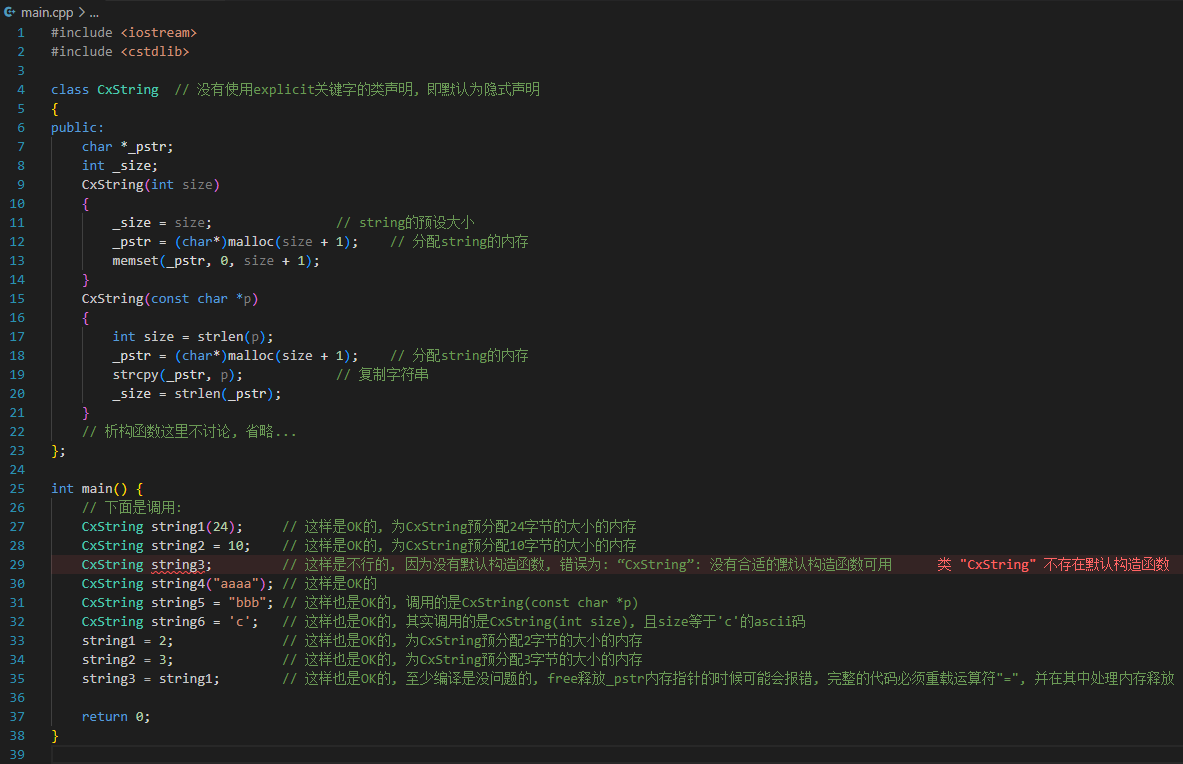Screen dimensions: 1183x764
Task: Click the '// 复制字符串' comment
Action: pyautogui.click(x=383, y=374)
